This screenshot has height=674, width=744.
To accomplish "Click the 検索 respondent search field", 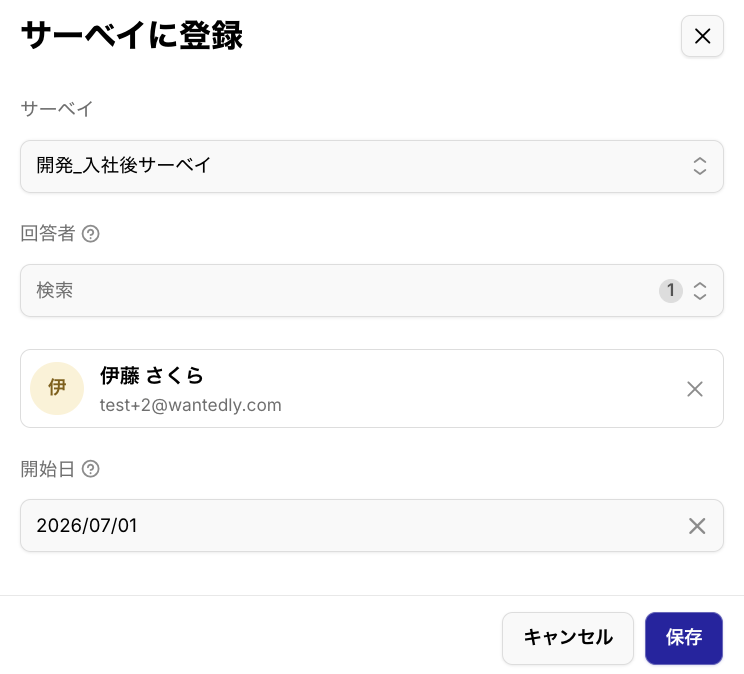I will 339,290.
